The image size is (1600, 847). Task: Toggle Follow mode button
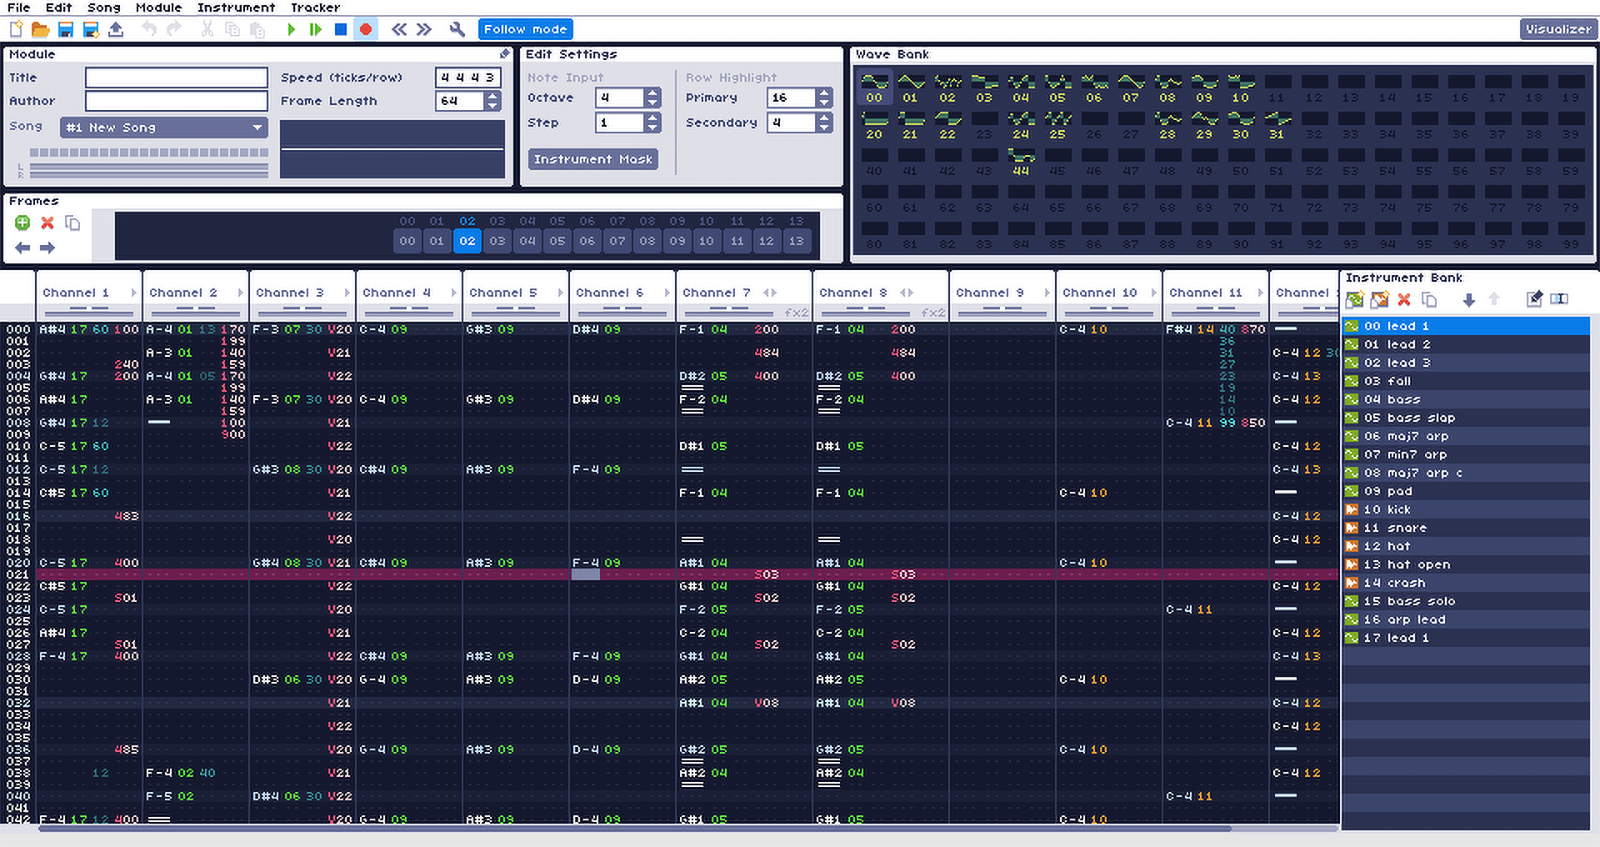click(x=526, y=29)
